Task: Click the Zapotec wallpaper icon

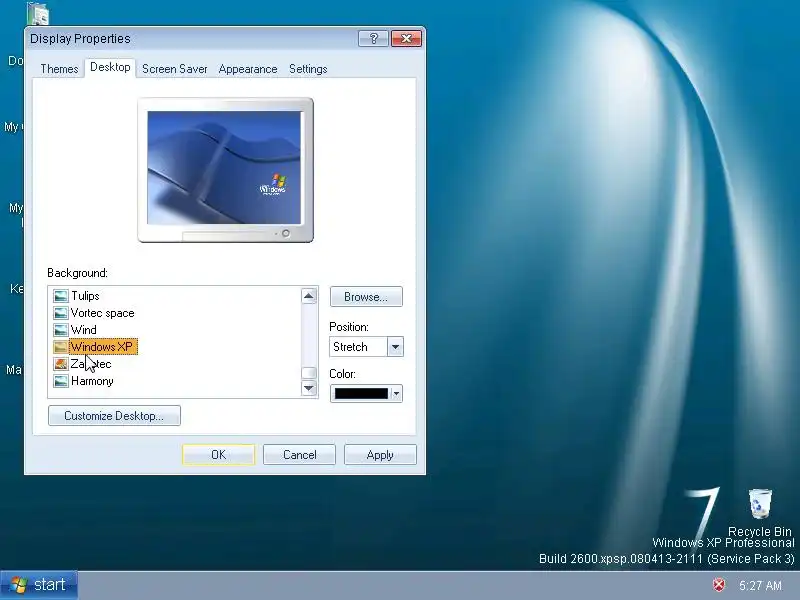Action: pyautogui.click(x=61, y=364)
